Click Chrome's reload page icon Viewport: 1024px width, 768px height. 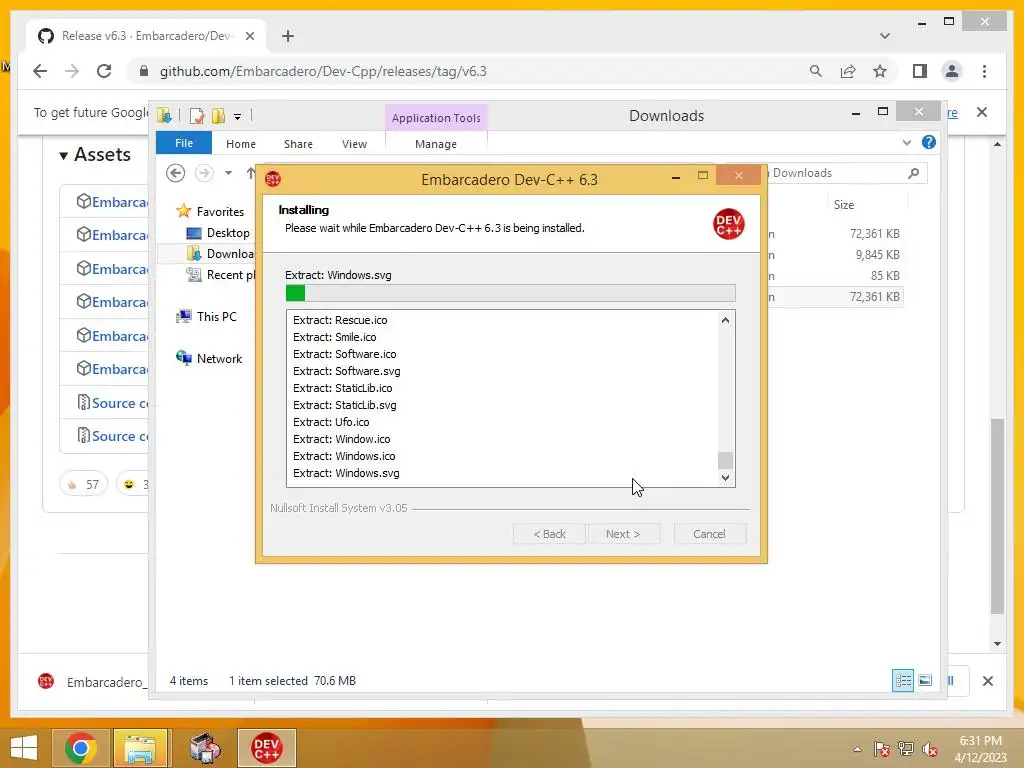[x=104, y=71]
